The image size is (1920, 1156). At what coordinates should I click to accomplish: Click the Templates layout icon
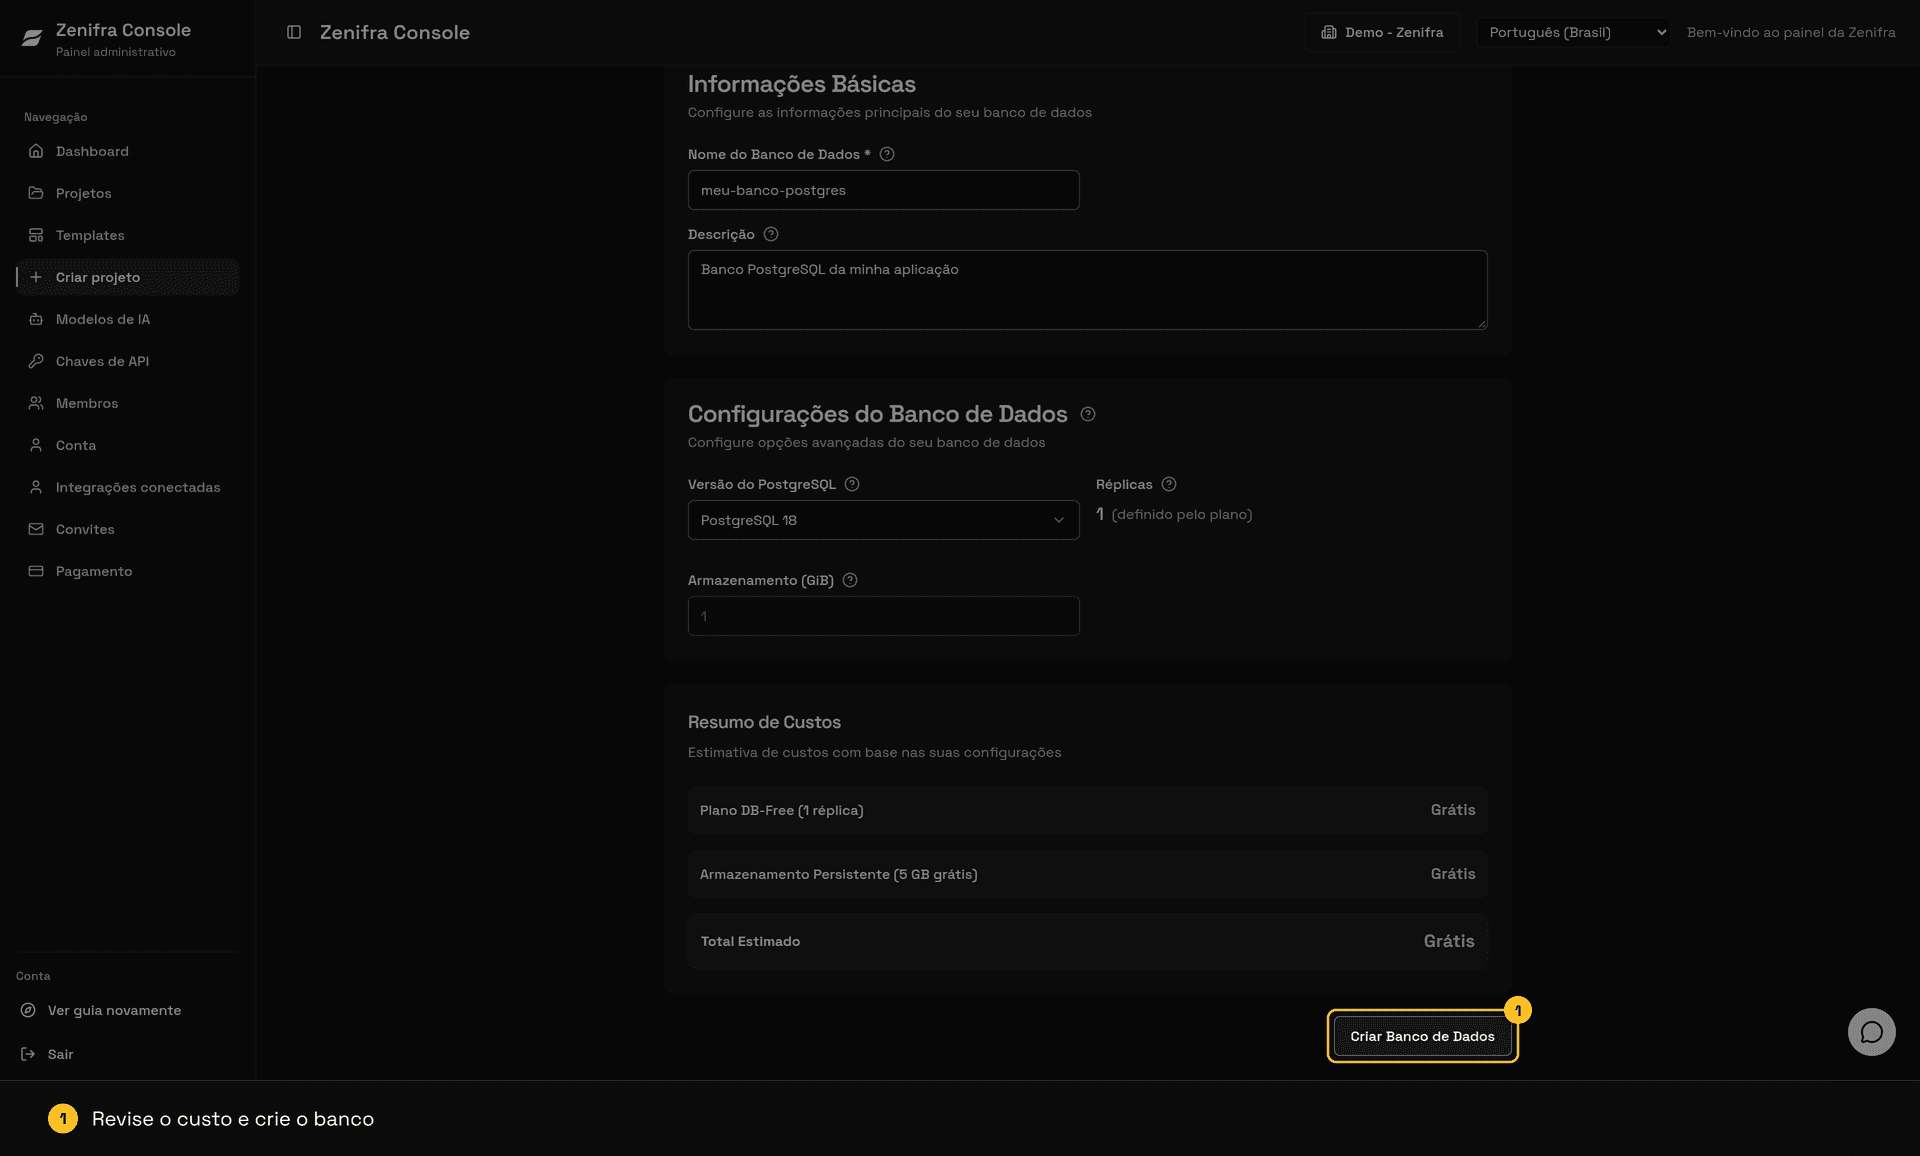pyautogui.click(x=36, y=235)
